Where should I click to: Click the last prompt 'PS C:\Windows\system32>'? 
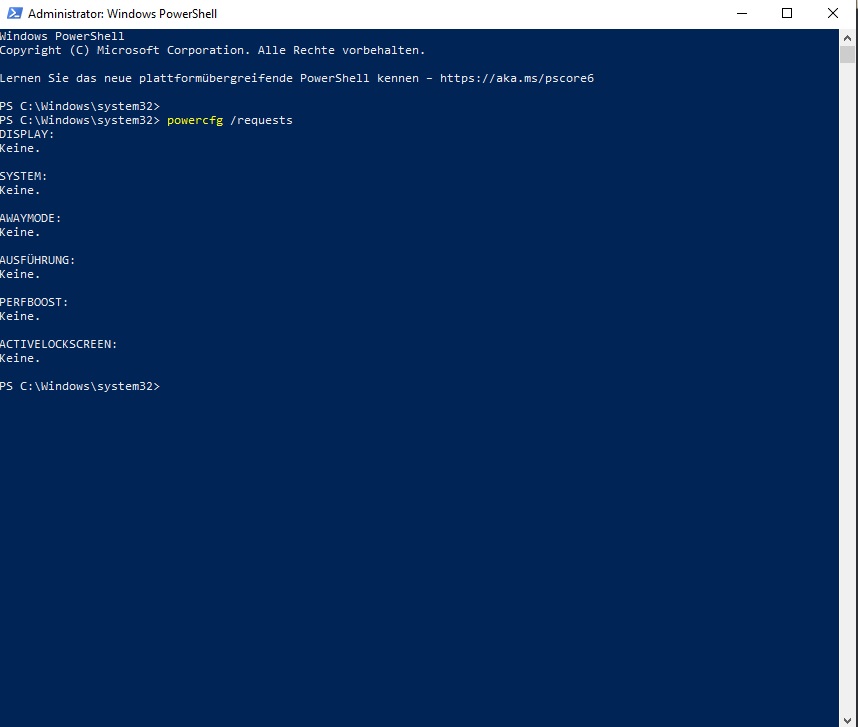tap(80, 386)
